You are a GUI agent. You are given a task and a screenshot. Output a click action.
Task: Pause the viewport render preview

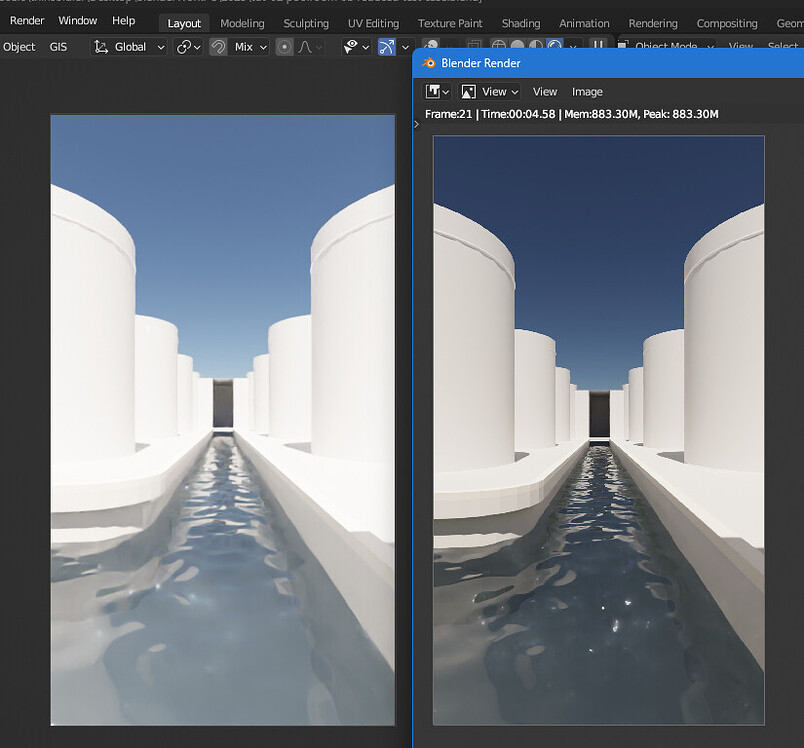(598, 44)
